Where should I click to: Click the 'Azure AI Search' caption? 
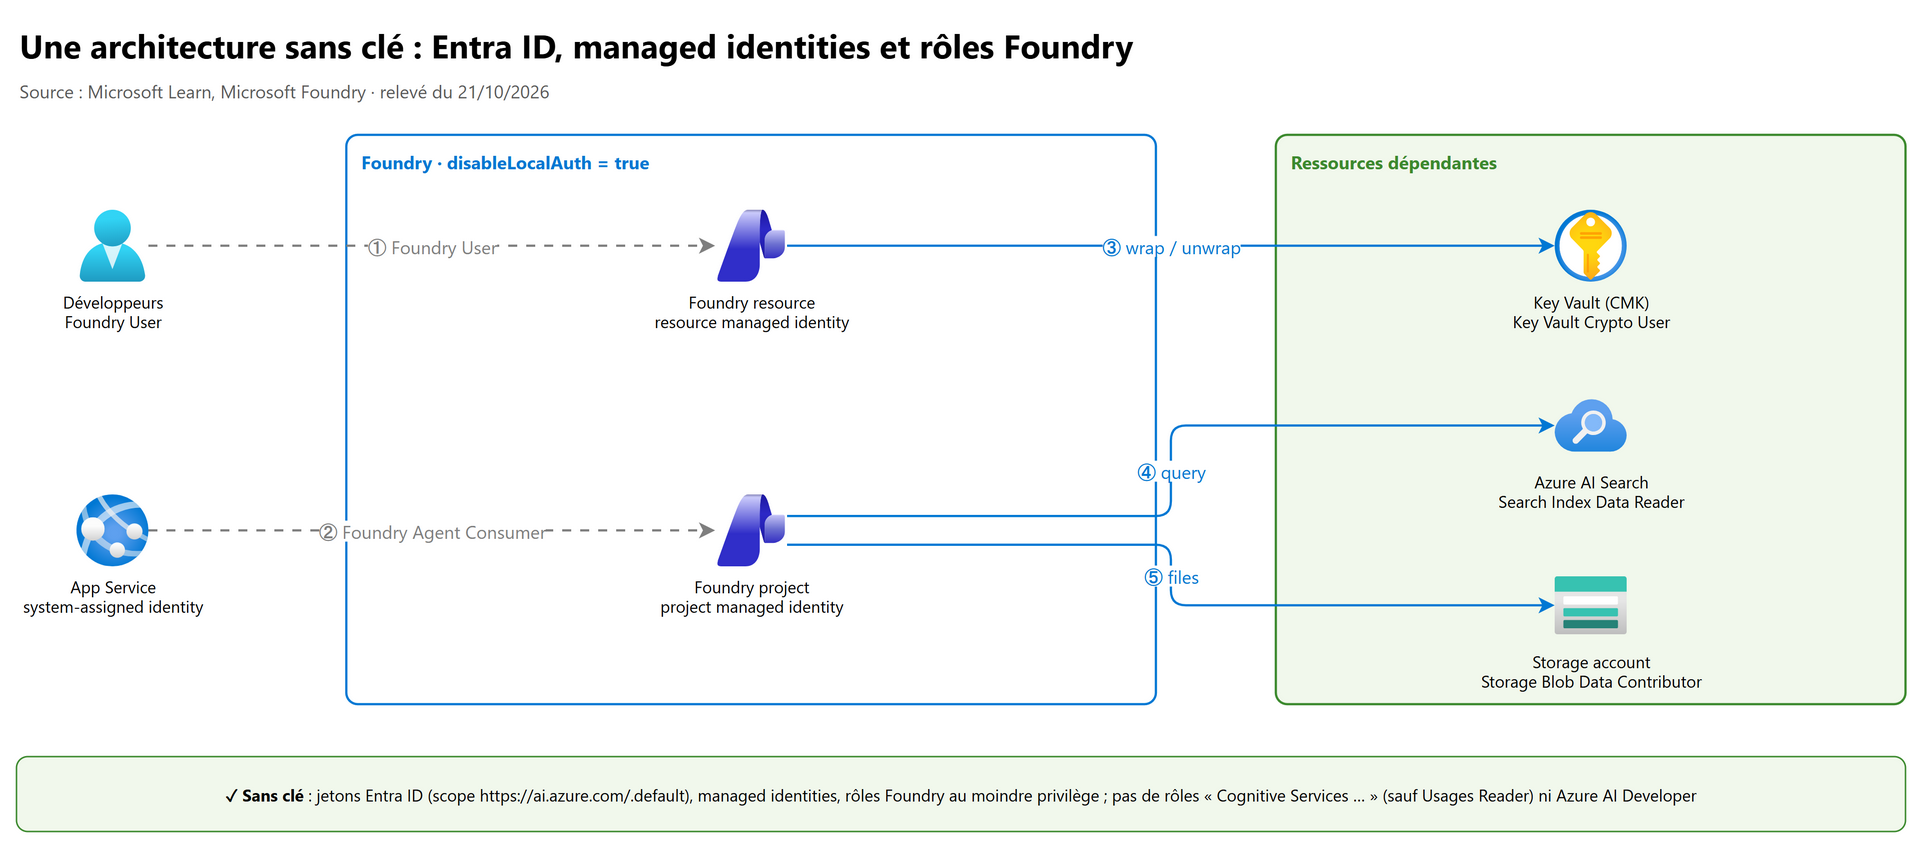pyautogui.click(x=1591, y=483)
